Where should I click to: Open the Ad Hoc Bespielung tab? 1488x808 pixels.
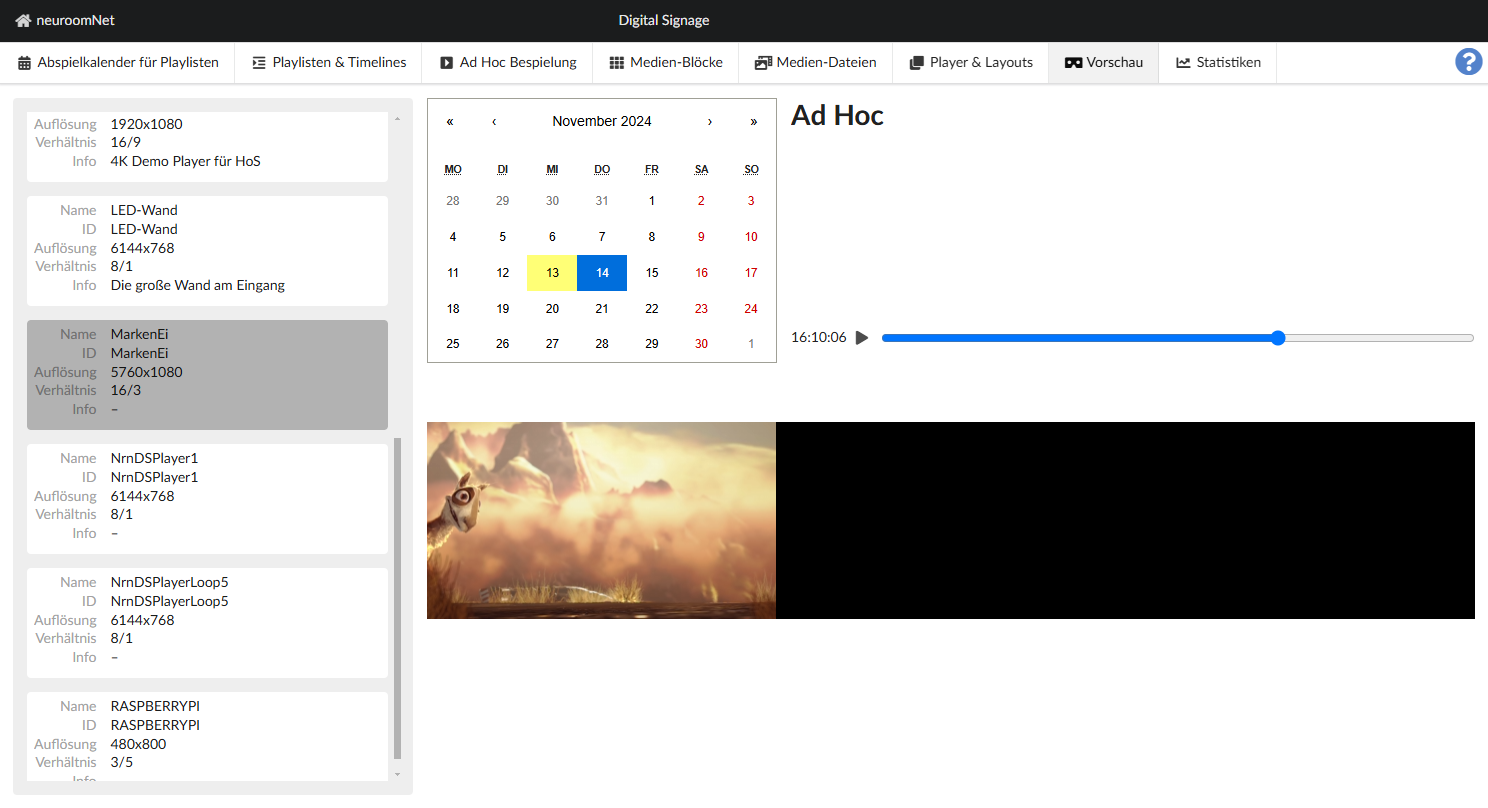click(x=508, y=62)
